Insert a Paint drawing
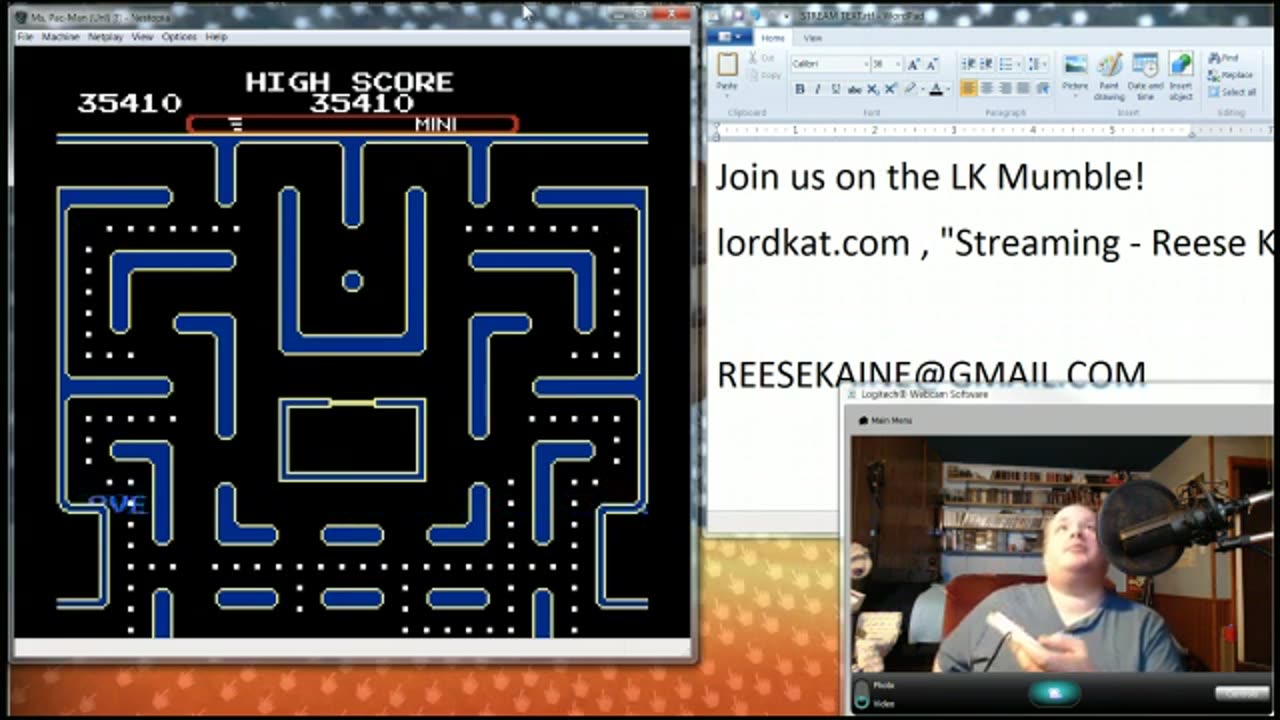The width and height of the screenshot is (1280, 720). (1109, 77)
